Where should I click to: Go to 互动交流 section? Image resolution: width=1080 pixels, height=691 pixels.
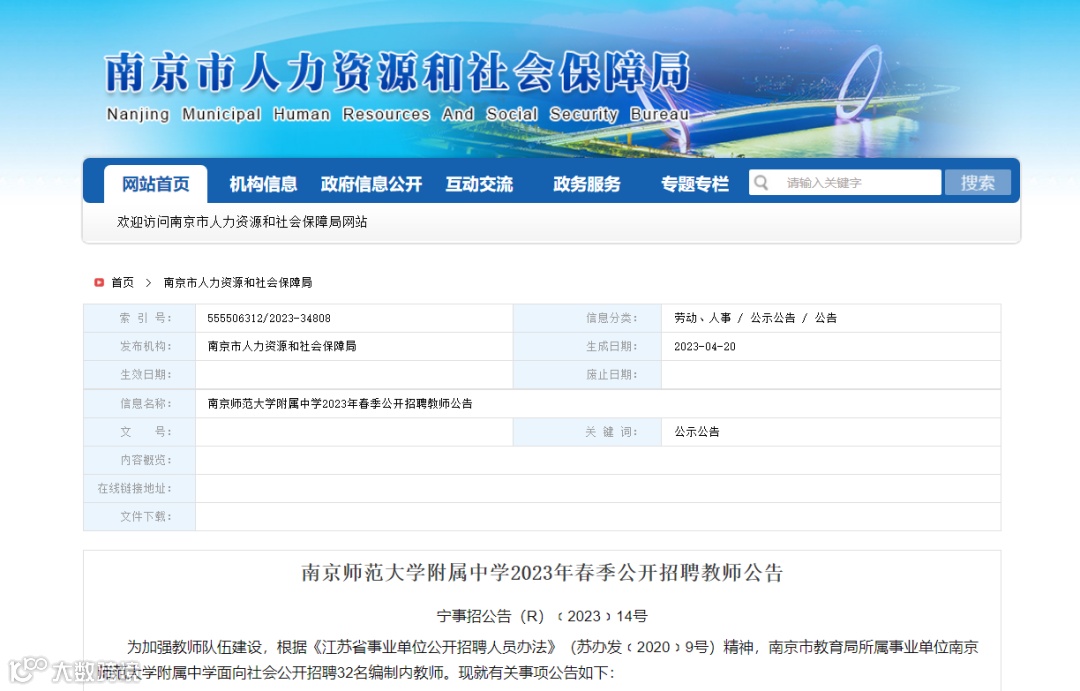coord(479,184)
